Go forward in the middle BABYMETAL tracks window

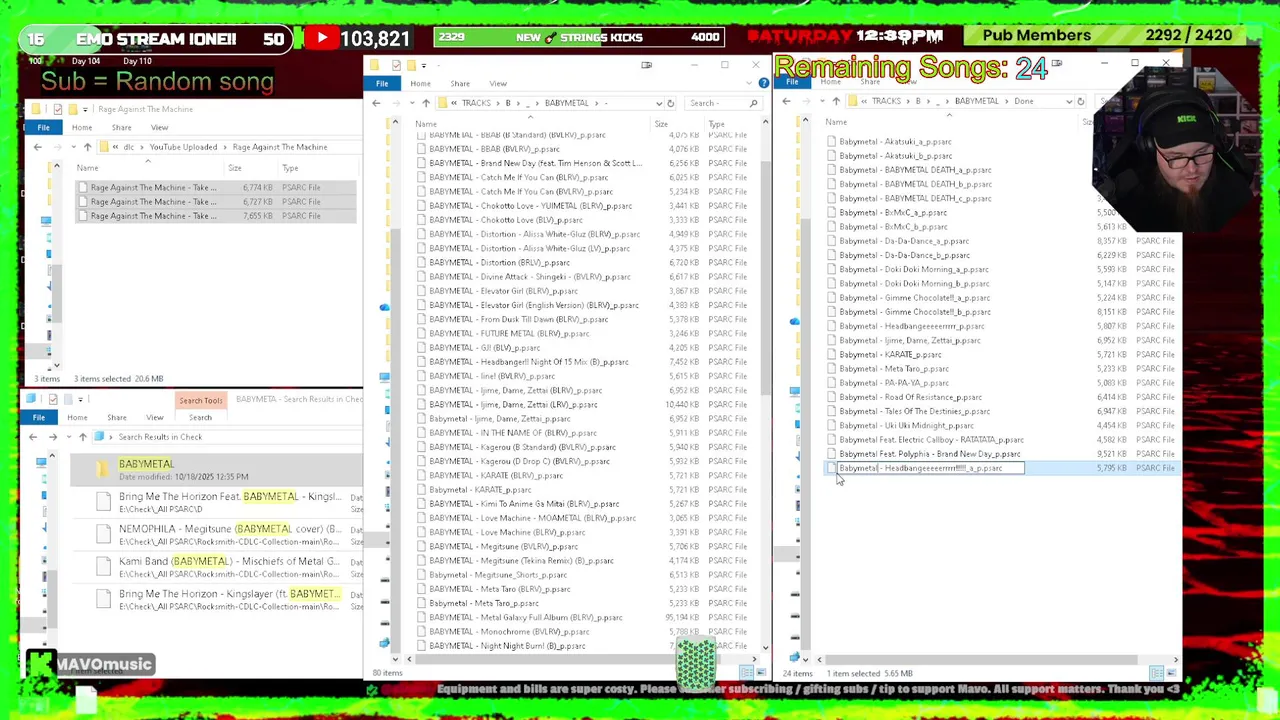(394, 103)
